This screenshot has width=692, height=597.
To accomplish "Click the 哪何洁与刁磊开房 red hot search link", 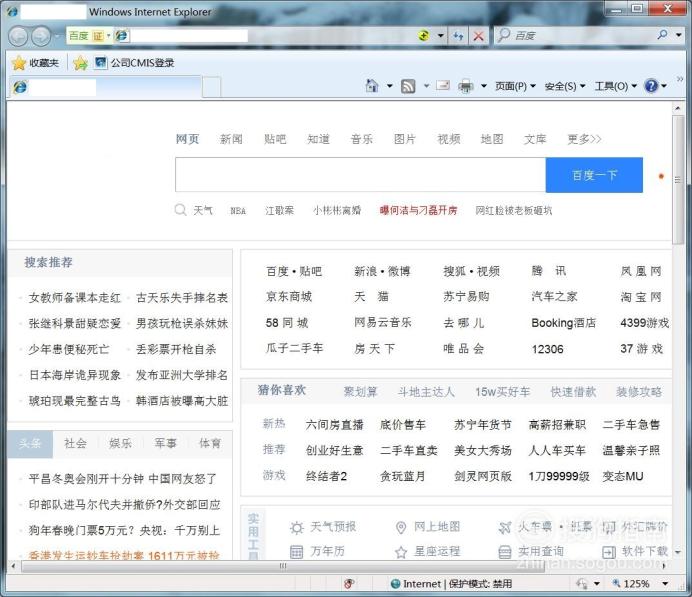I will tap(418, 210).
